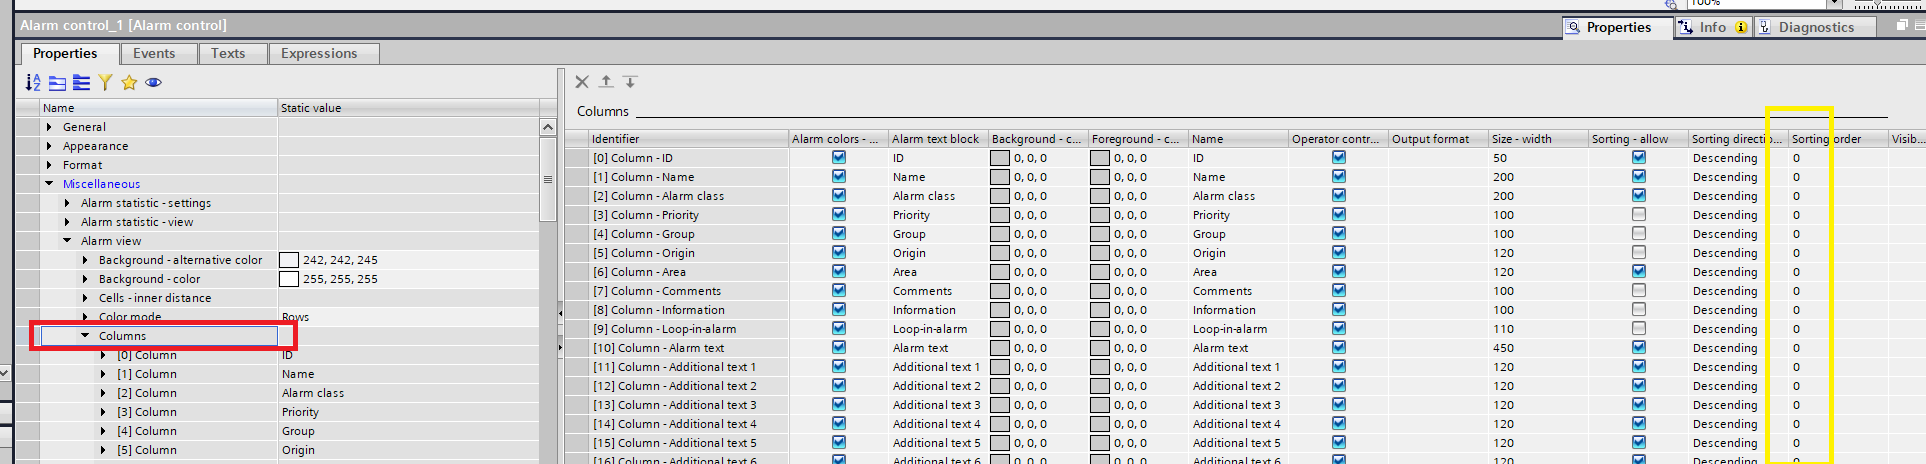
Task: Click the expand-all rows icon
Action: point(81,83)
